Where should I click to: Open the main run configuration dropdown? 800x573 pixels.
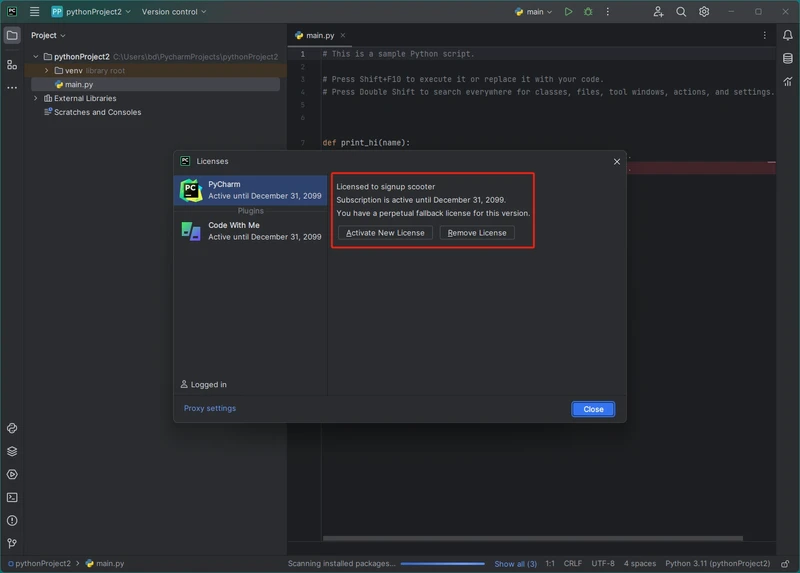coord(534,12)
